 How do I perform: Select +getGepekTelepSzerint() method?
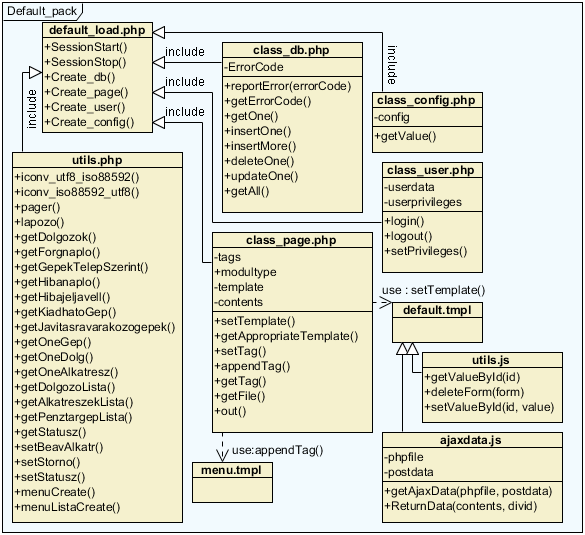pyautogui.click(x=81, y=267)
